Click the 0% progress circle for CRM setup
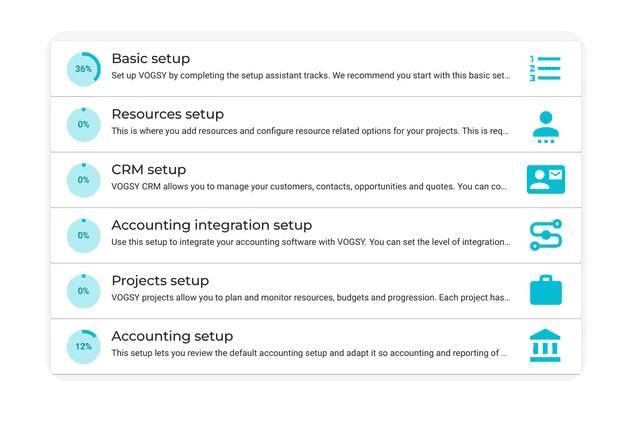The width and height of the screenshot is (630, 422). click(x=84, y=180)
